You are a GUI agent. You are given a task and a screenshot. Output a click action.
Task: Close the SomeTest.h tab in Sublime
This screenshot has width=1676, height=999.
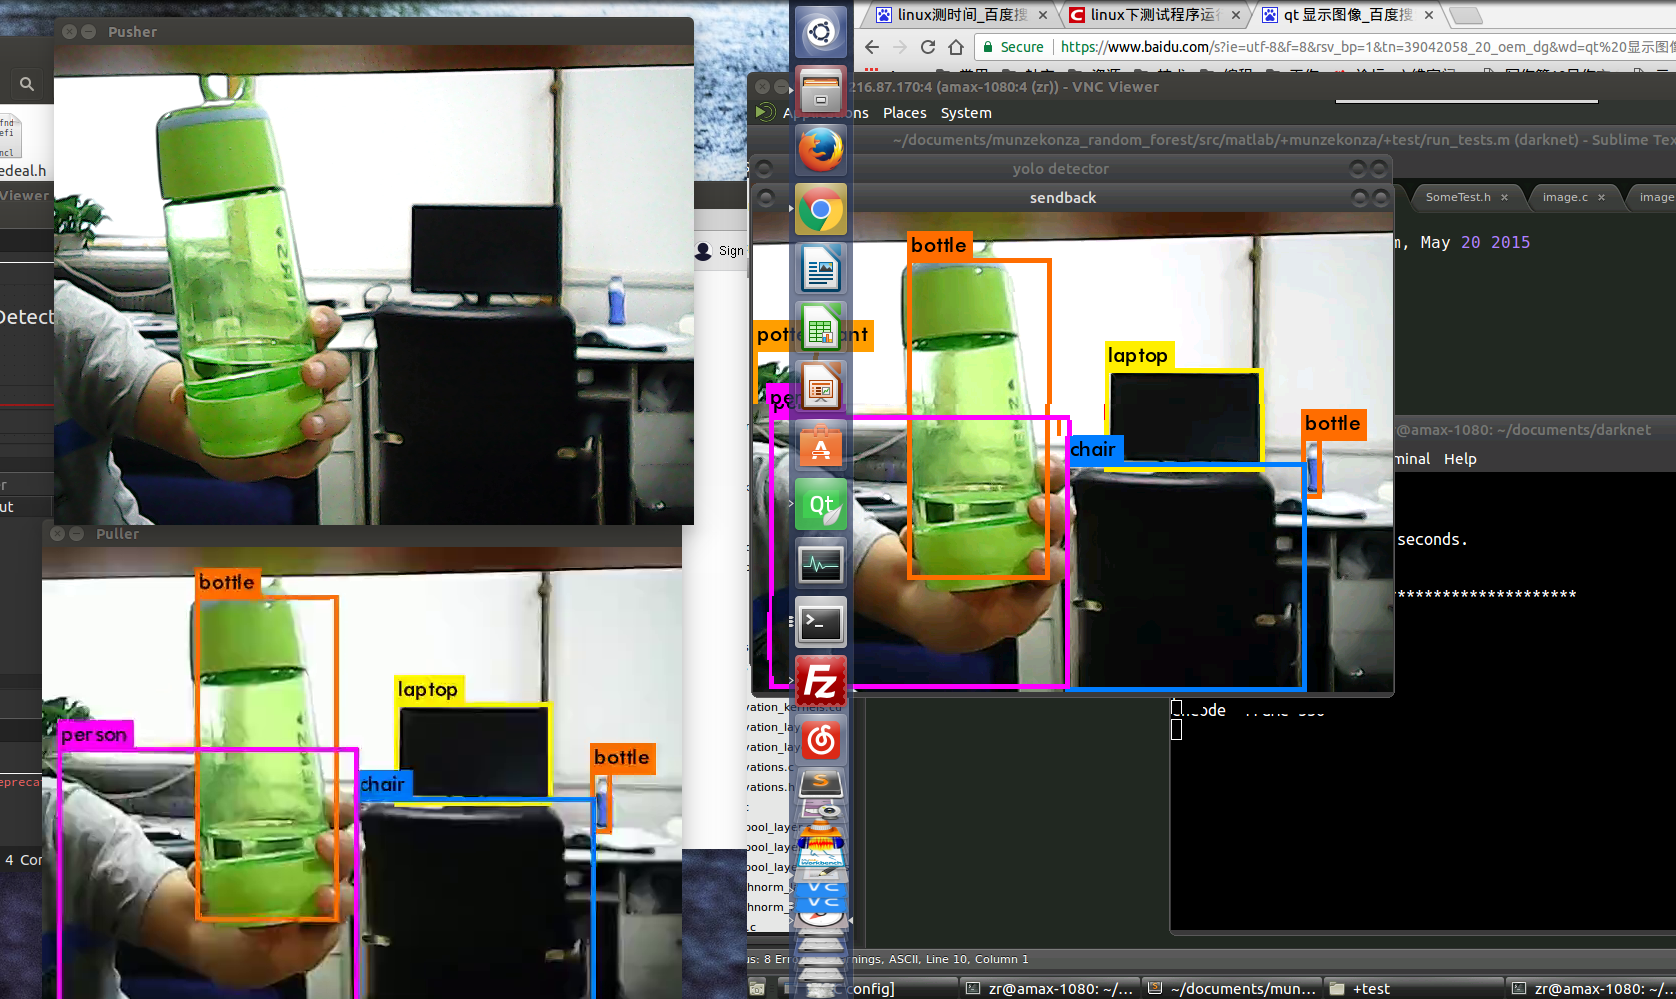(x=1504, y=197)
